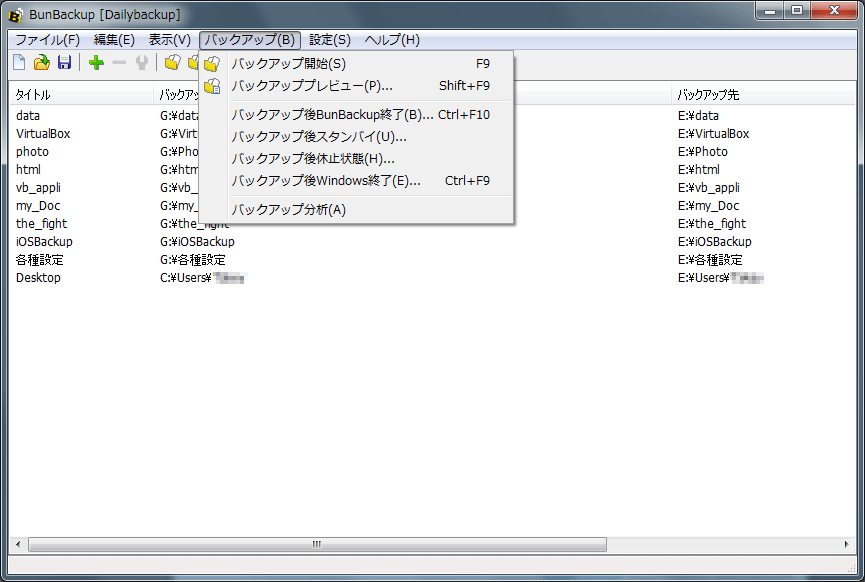Select the photo row title

coord(32,152)
